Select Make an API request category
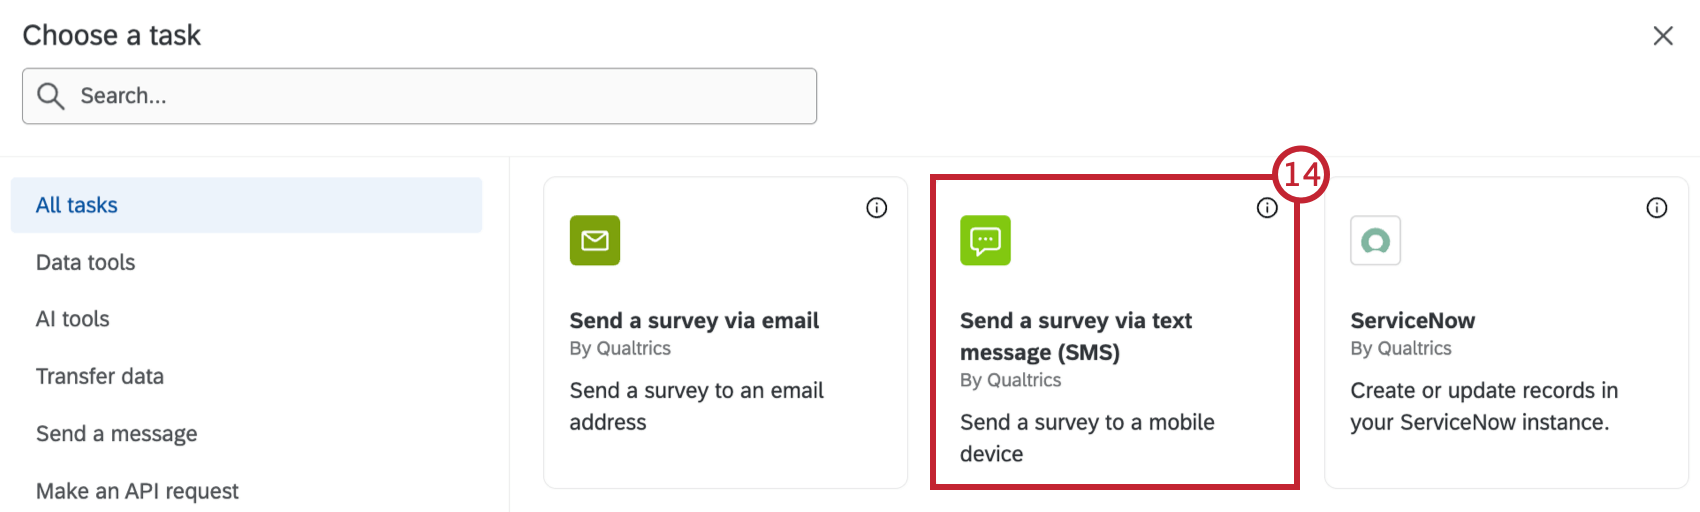Image resolution: width=1700 pixels, height=512 pixels. click(x=138, y=491)
